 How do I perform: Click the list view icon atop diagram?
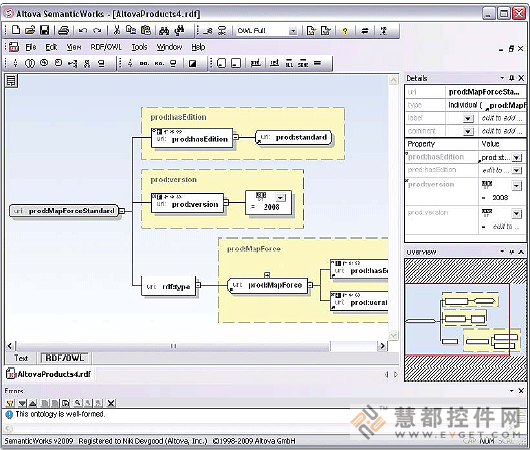click(x=11, y=81)
